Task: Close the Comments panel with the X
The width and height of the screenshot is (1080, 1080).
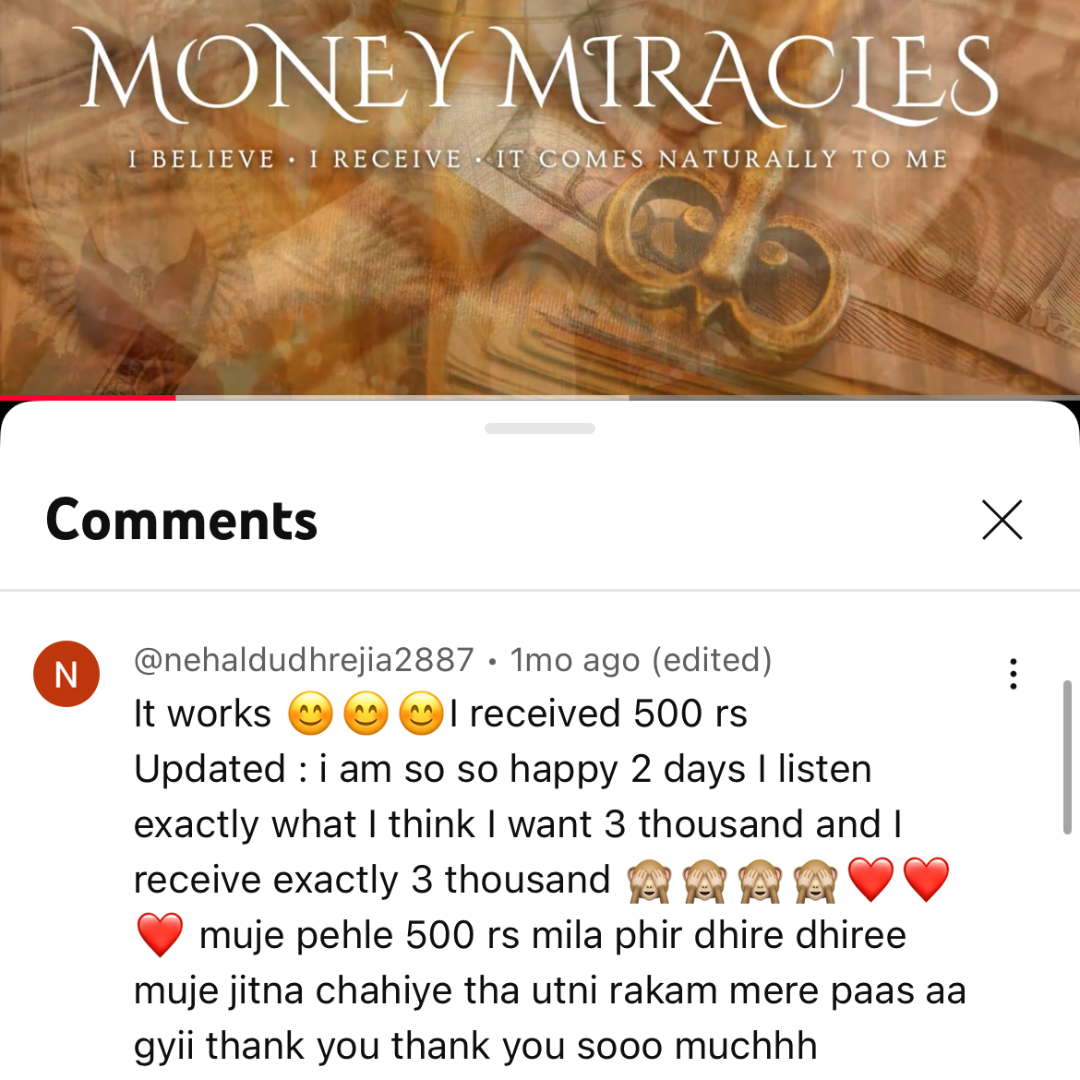Action: [x=1002, y=520]
